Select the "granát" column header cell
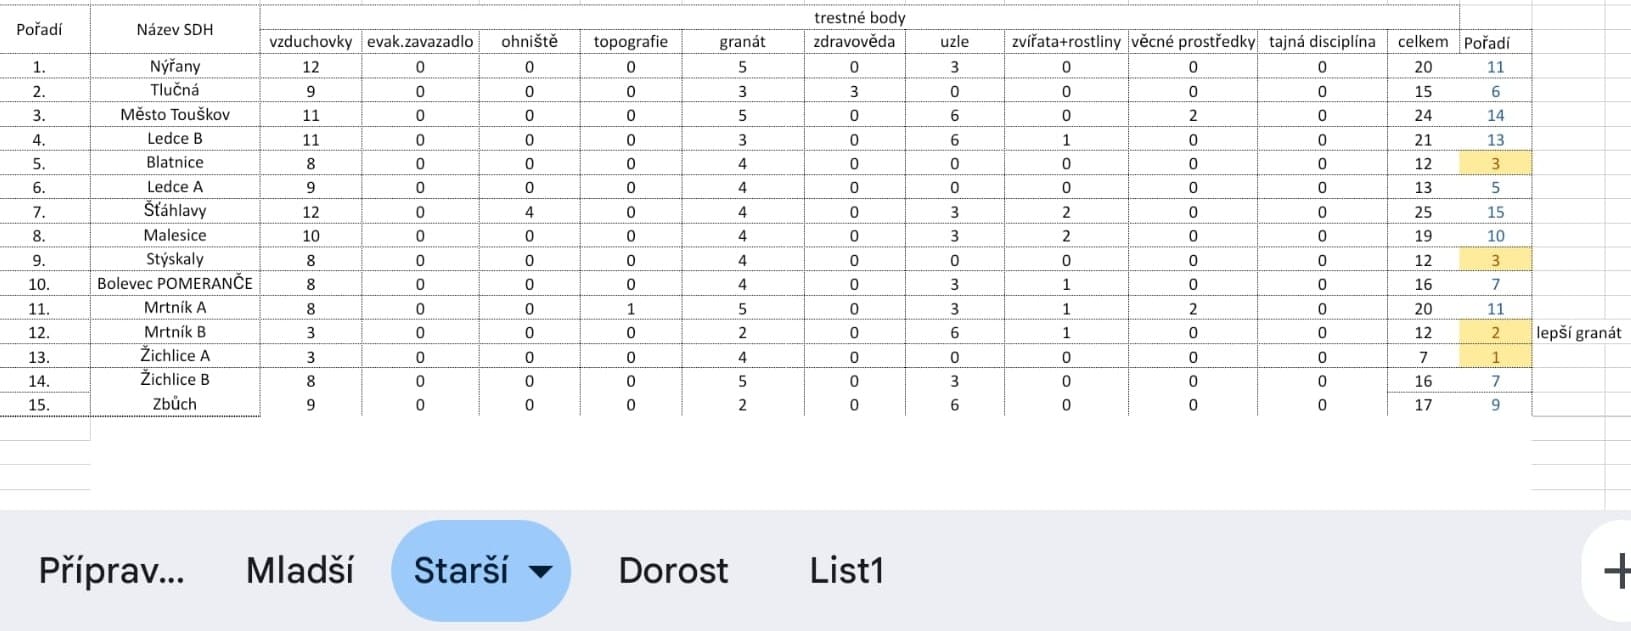Viewport: 1631px width, 631px height. [x=742, y=42]
